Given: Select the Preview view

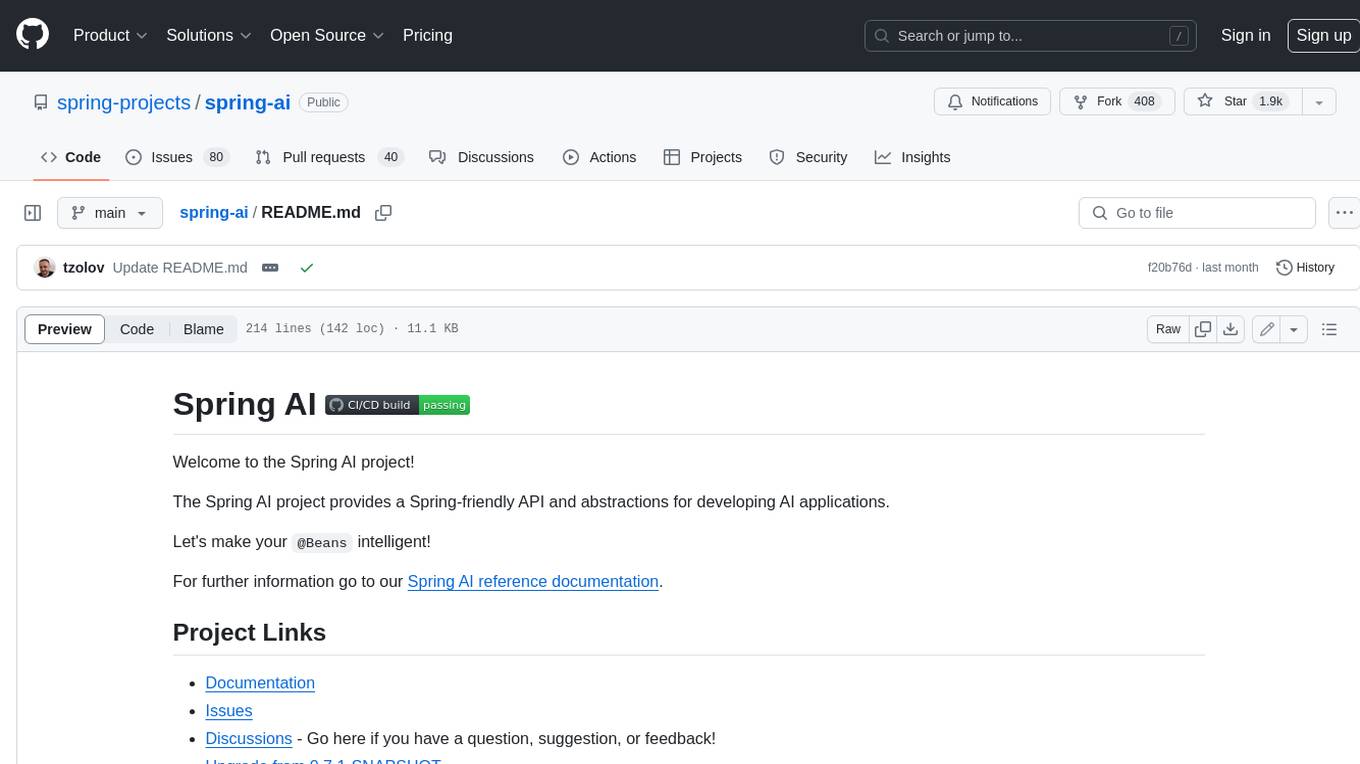Looking at the screenshot, I should click(x=64, y=329).
